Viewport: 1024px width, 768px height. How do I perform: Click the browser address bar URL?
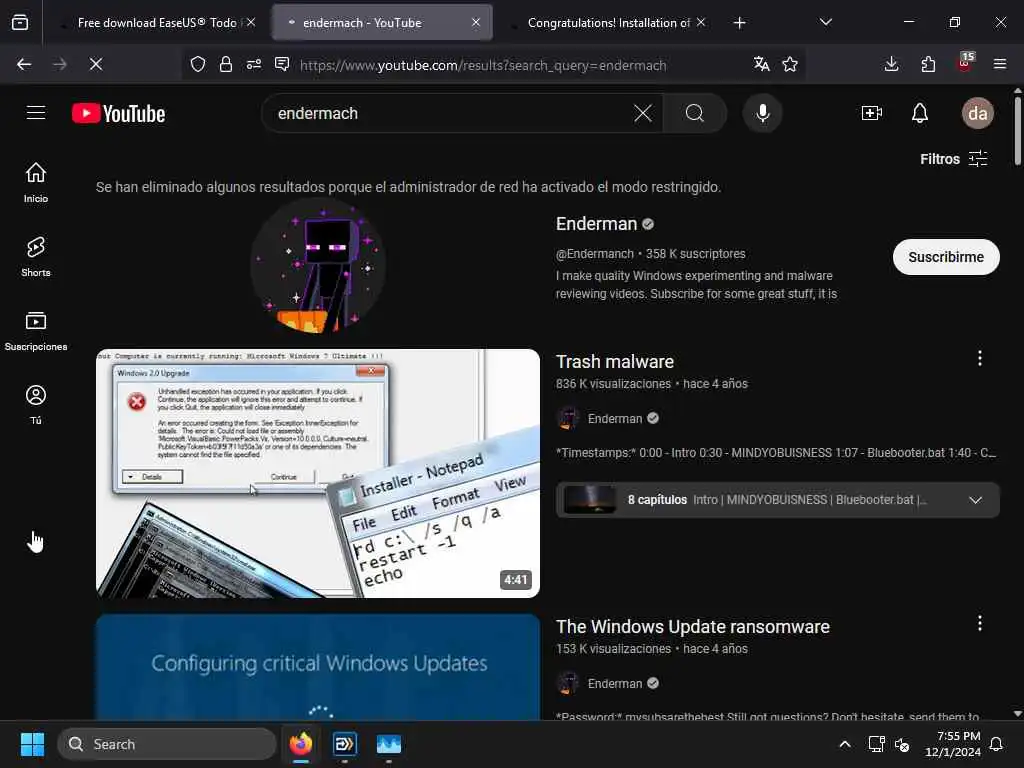[x=483, y=65]
